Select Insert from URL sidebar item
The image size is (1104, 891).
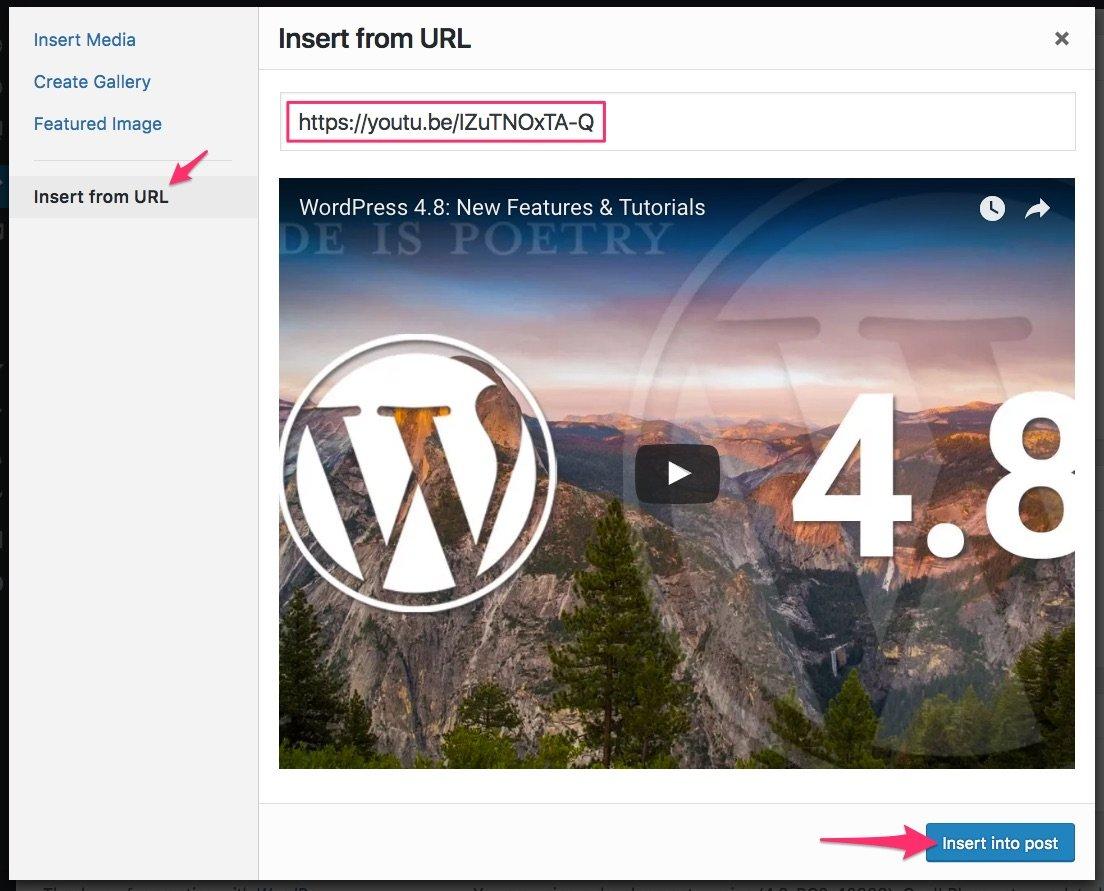tap(101, 196)
